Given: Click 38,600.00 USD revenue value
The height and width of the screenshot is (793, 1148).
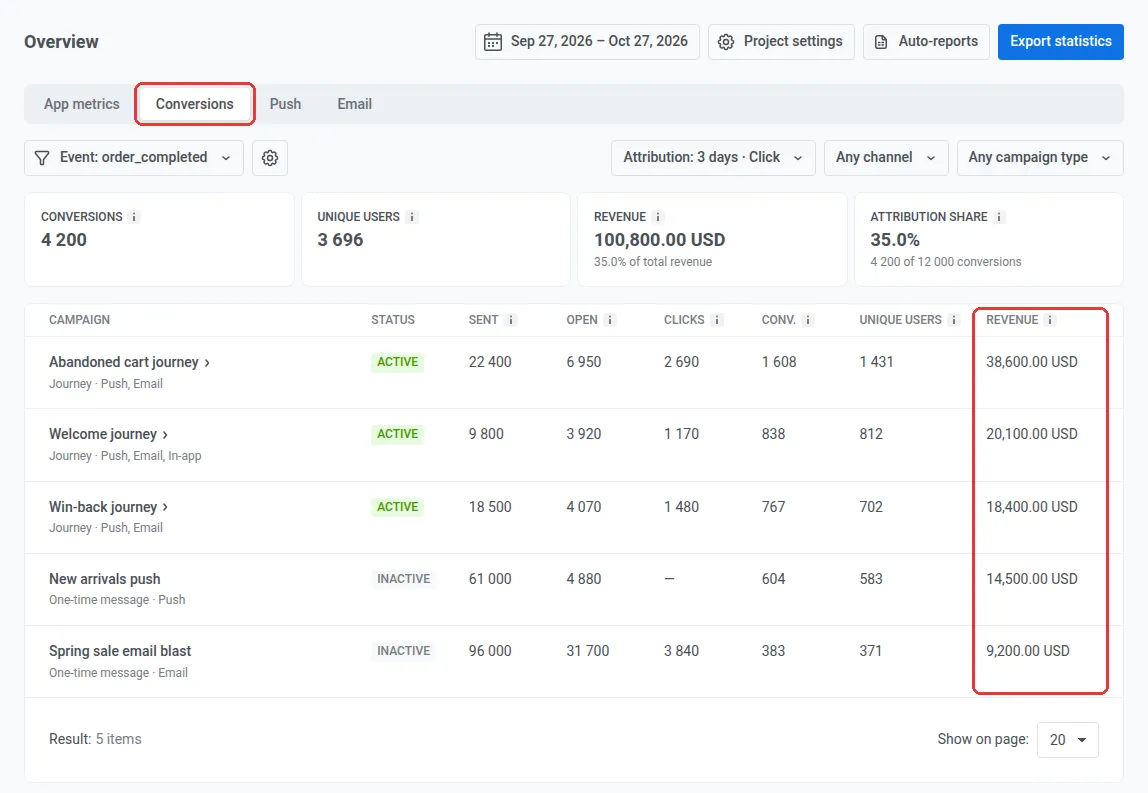Looking at the screenshot, I should 1032,362.
